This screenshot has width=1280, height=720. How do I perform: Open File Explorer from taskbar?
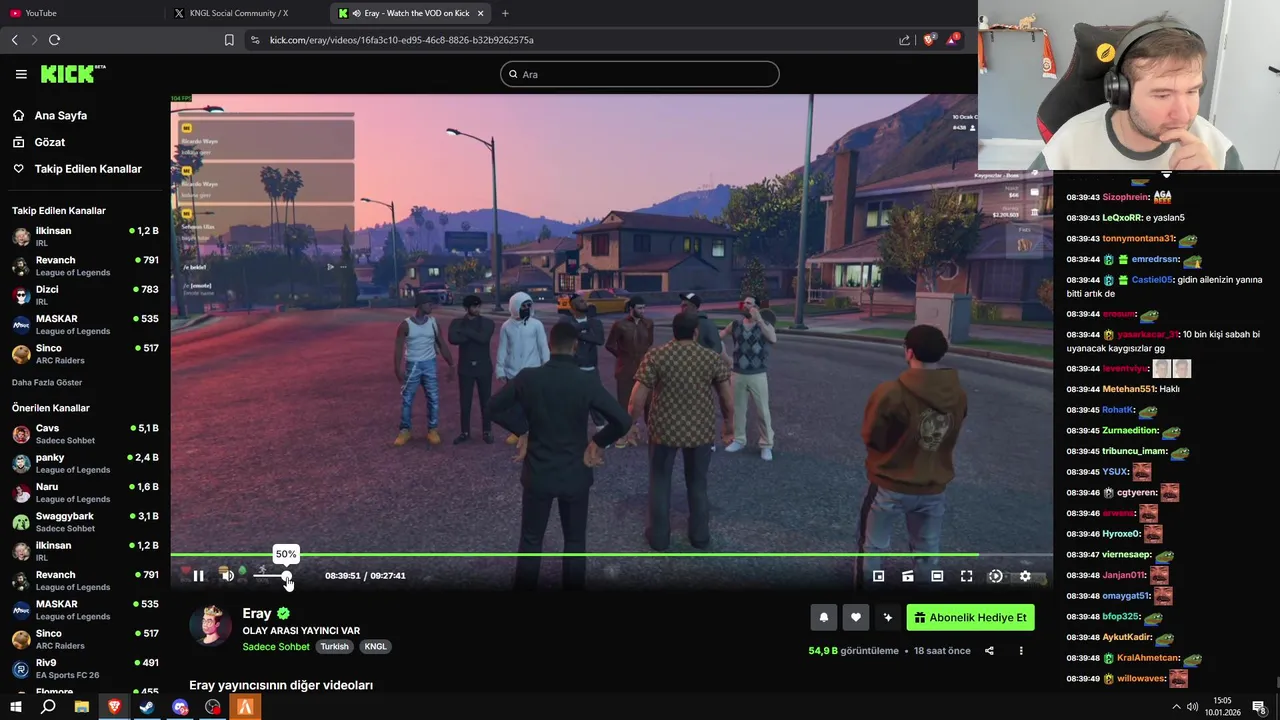click(x=81, y=707)
